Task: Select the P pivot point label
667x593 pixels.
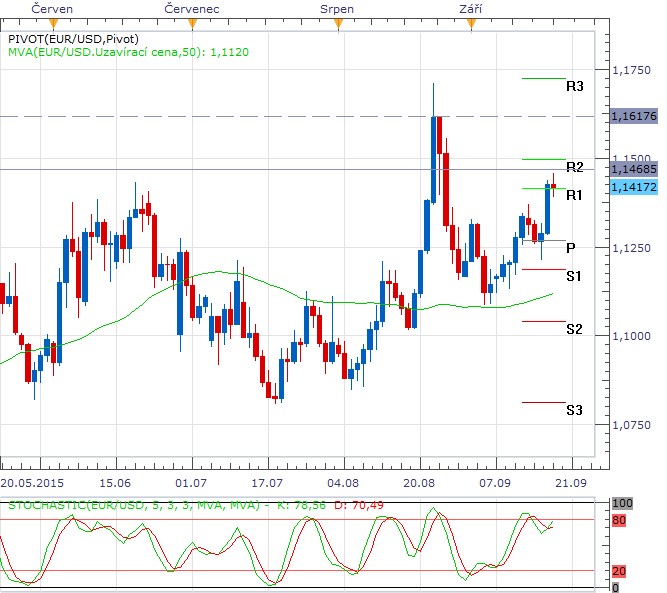Action: tap(570, 247)
